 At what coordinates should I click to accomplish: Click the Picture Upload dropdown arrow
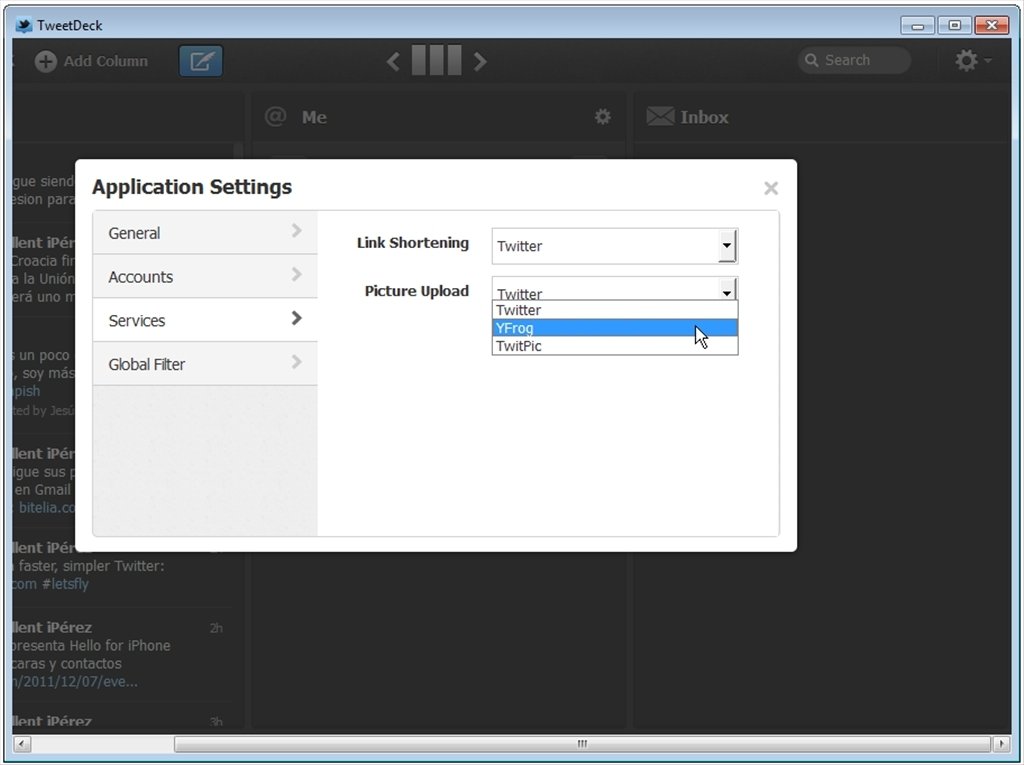click(727, 289)
